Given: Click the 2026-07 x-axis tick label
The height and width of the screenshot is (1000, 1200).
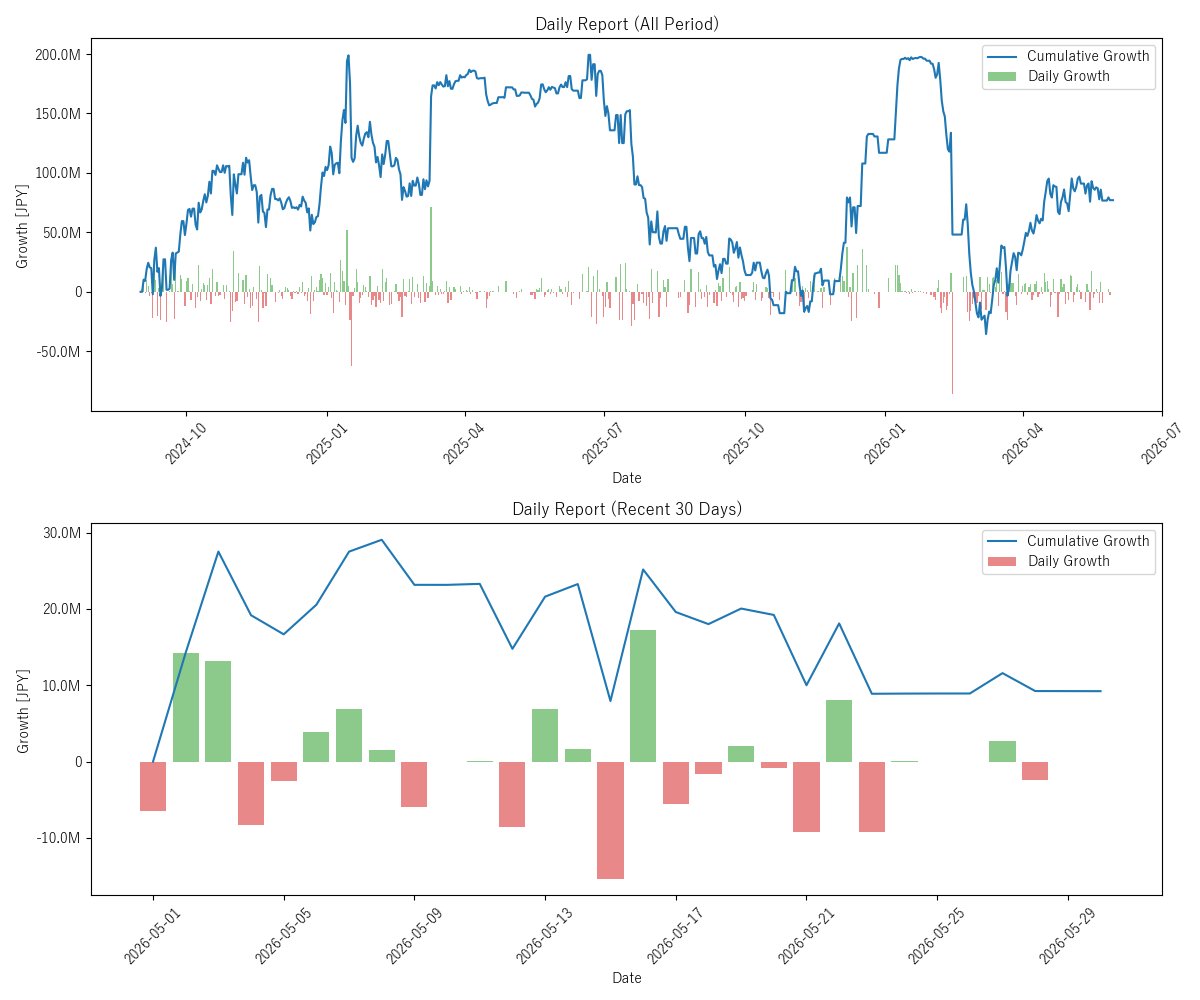Looking at the screenshot, I should pos(1163,441).
